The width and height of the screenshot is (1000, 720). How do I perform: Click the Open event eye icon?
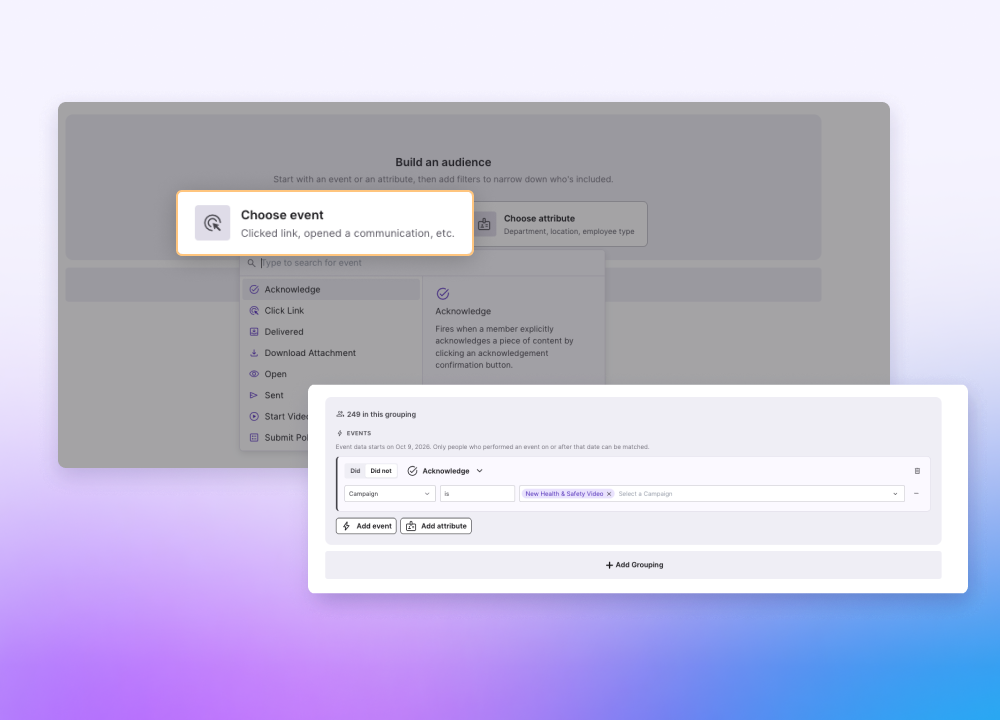[254, 374]
